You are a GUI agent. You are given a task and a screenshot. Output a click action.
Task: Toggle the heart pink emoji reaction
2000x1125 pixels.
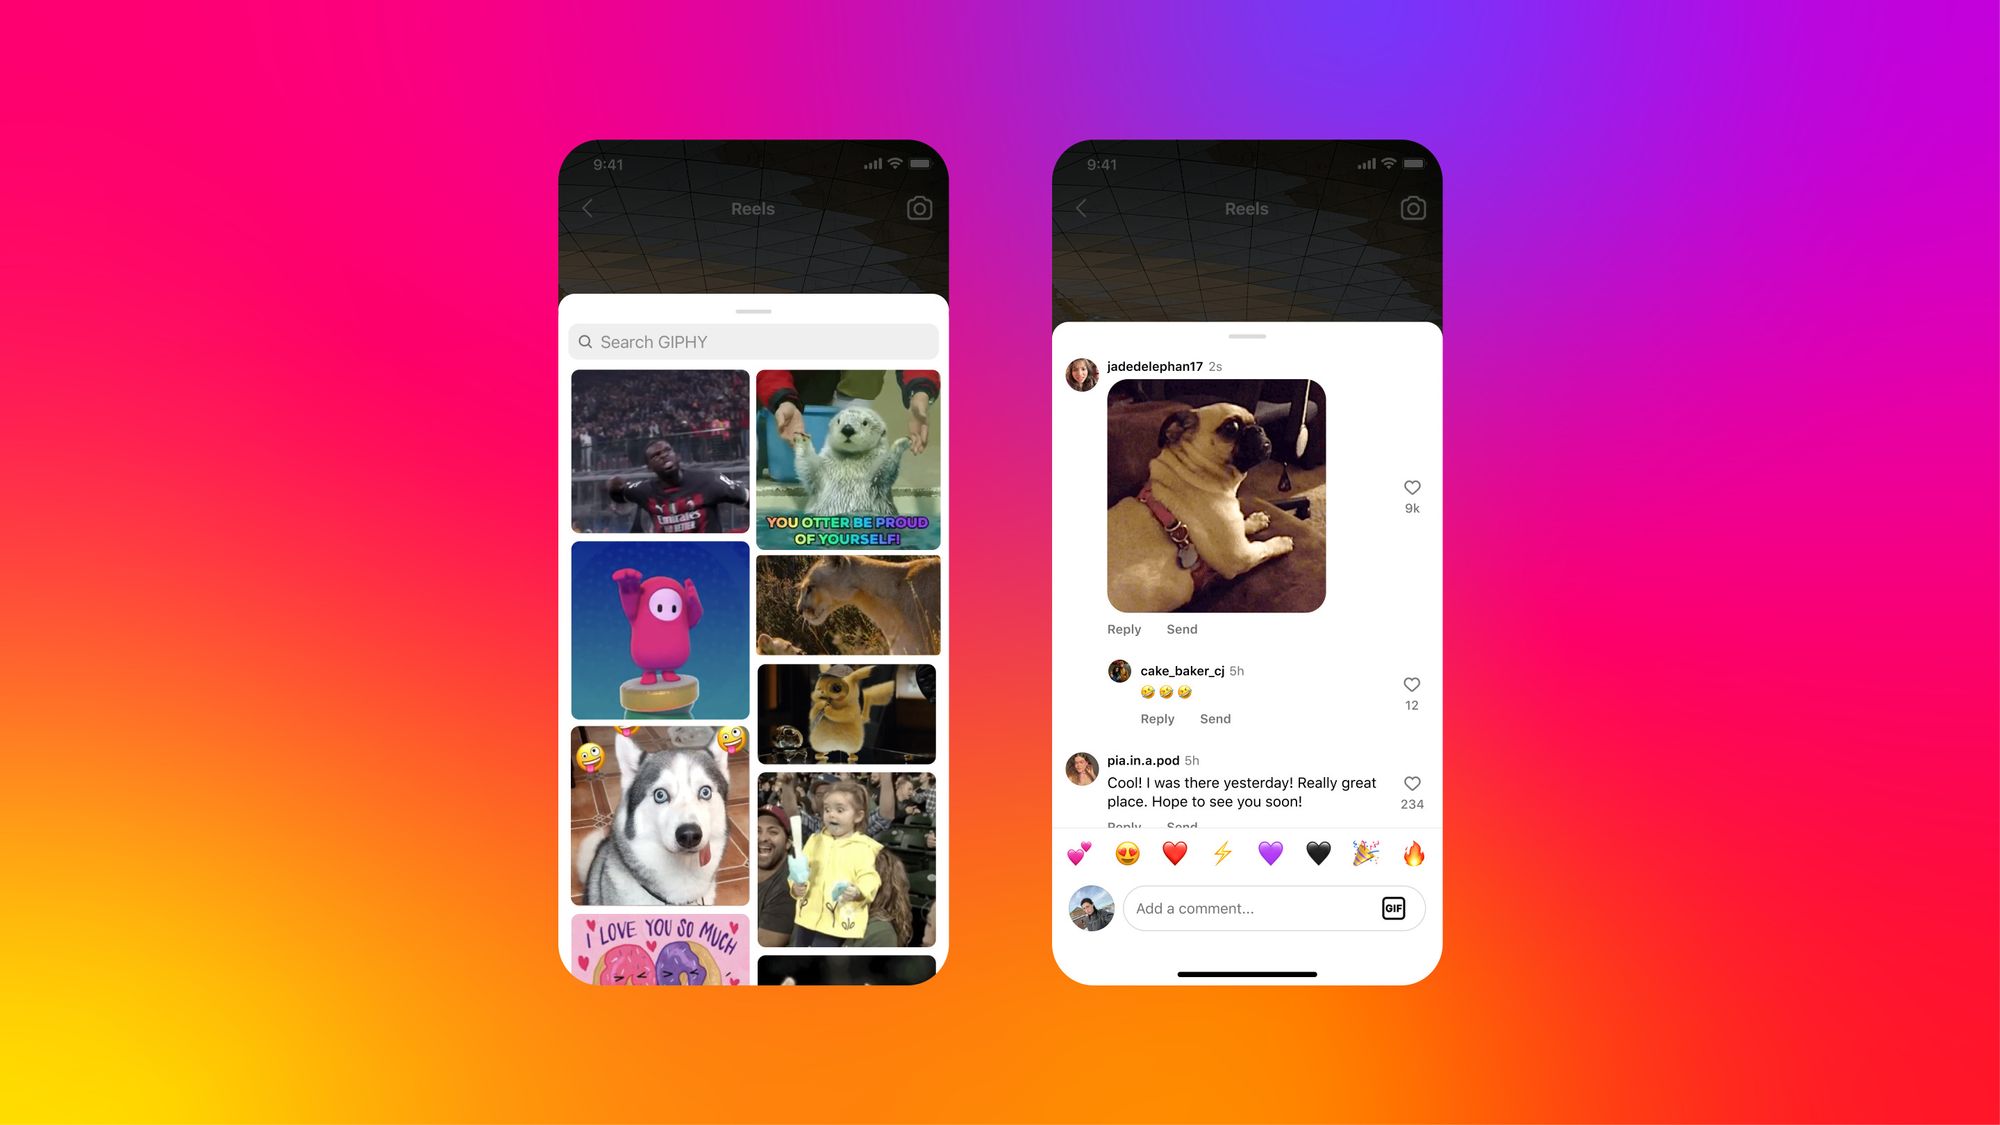(x=1080, y=854)
